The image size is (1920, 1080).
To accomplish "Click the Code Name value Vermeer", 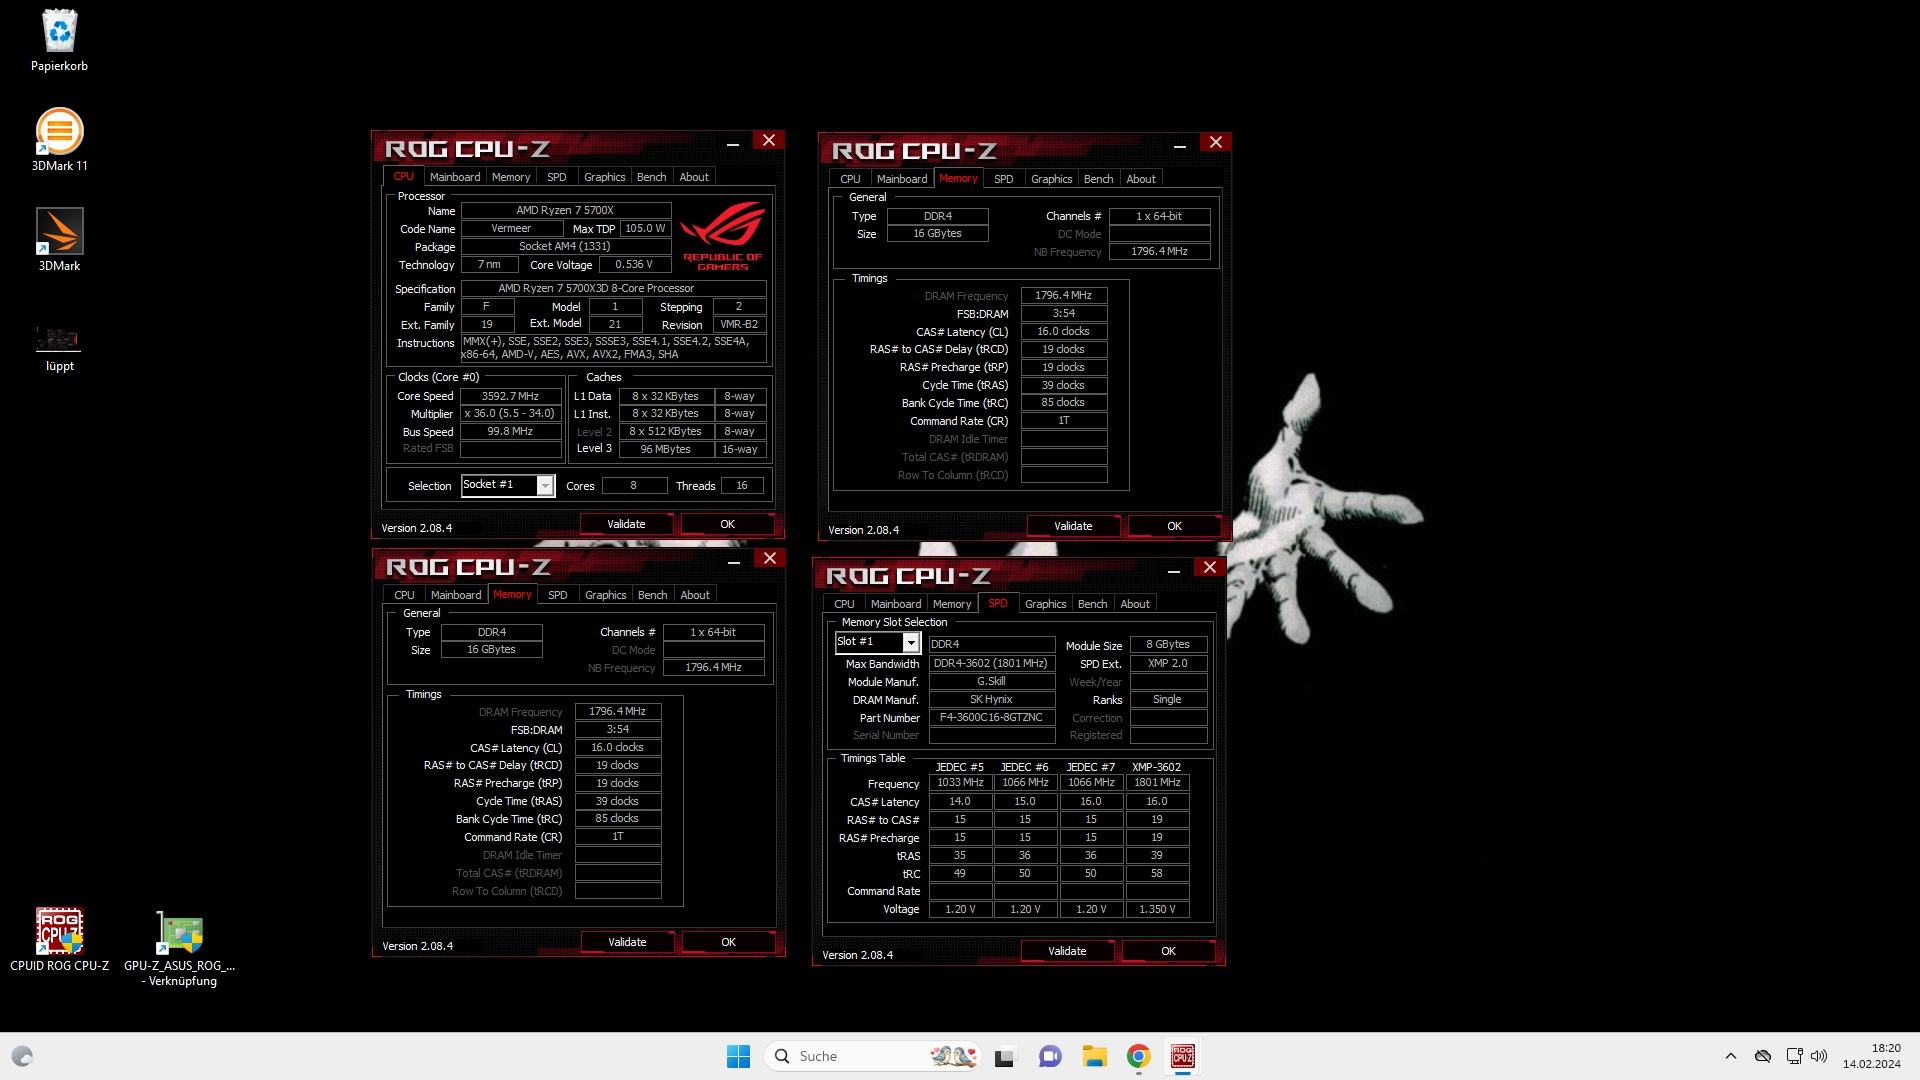I will 511,228.
